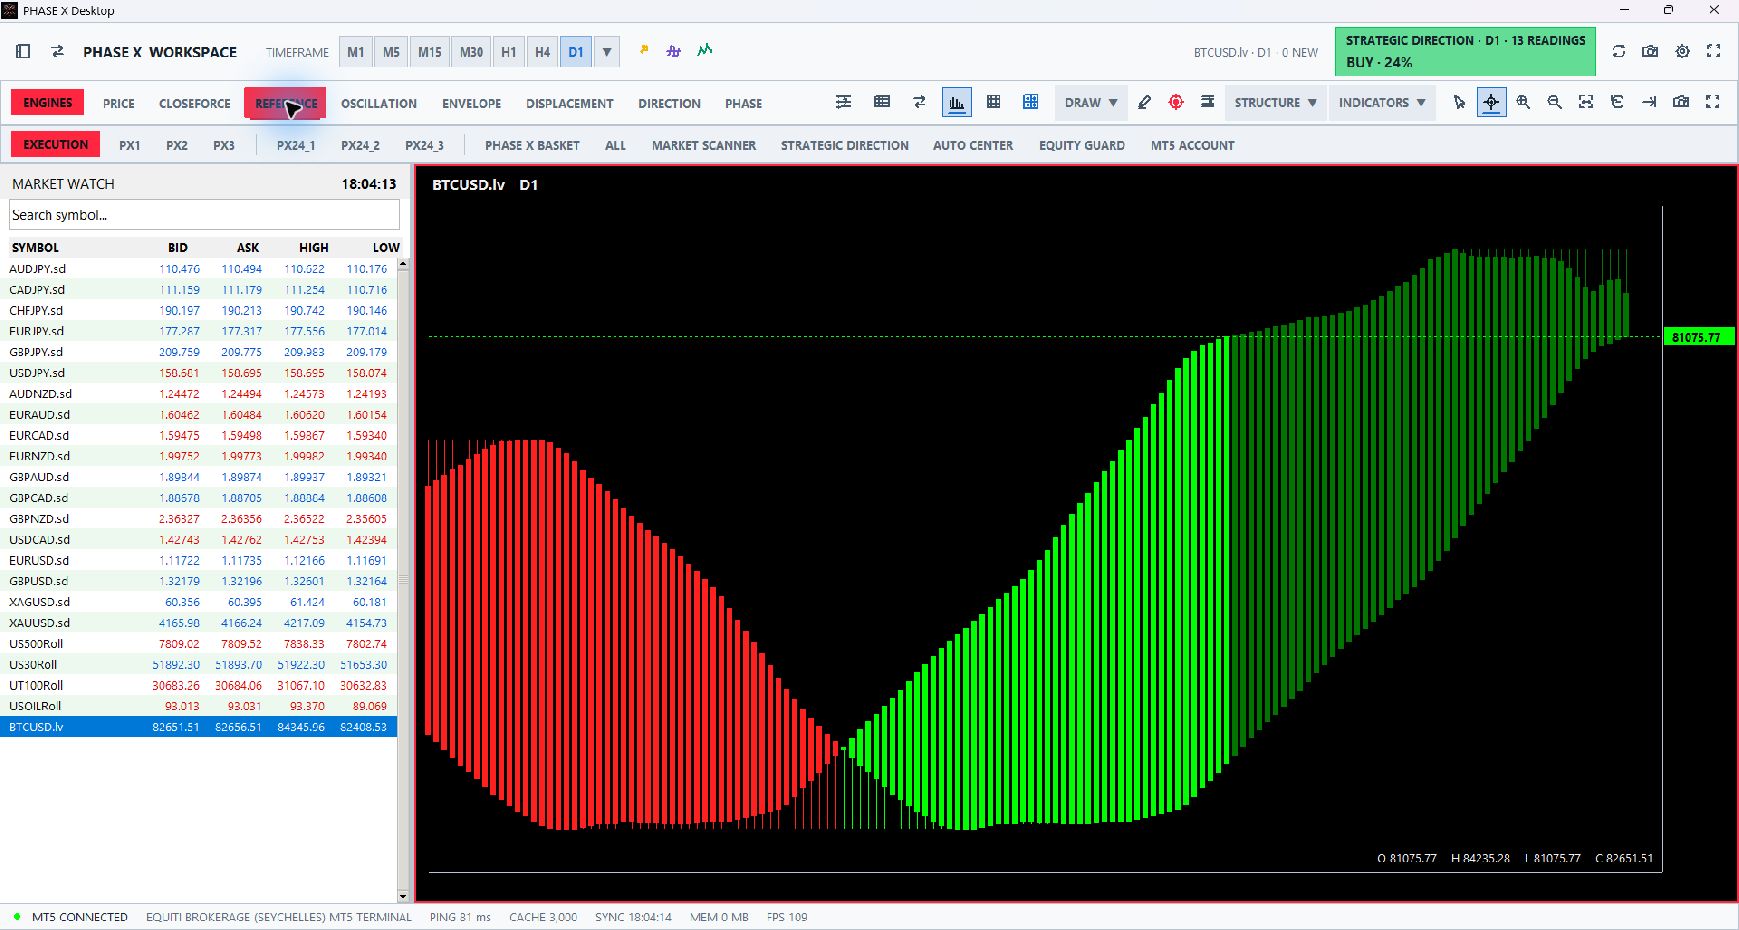Select the M15 timeframe

[430, 52]
